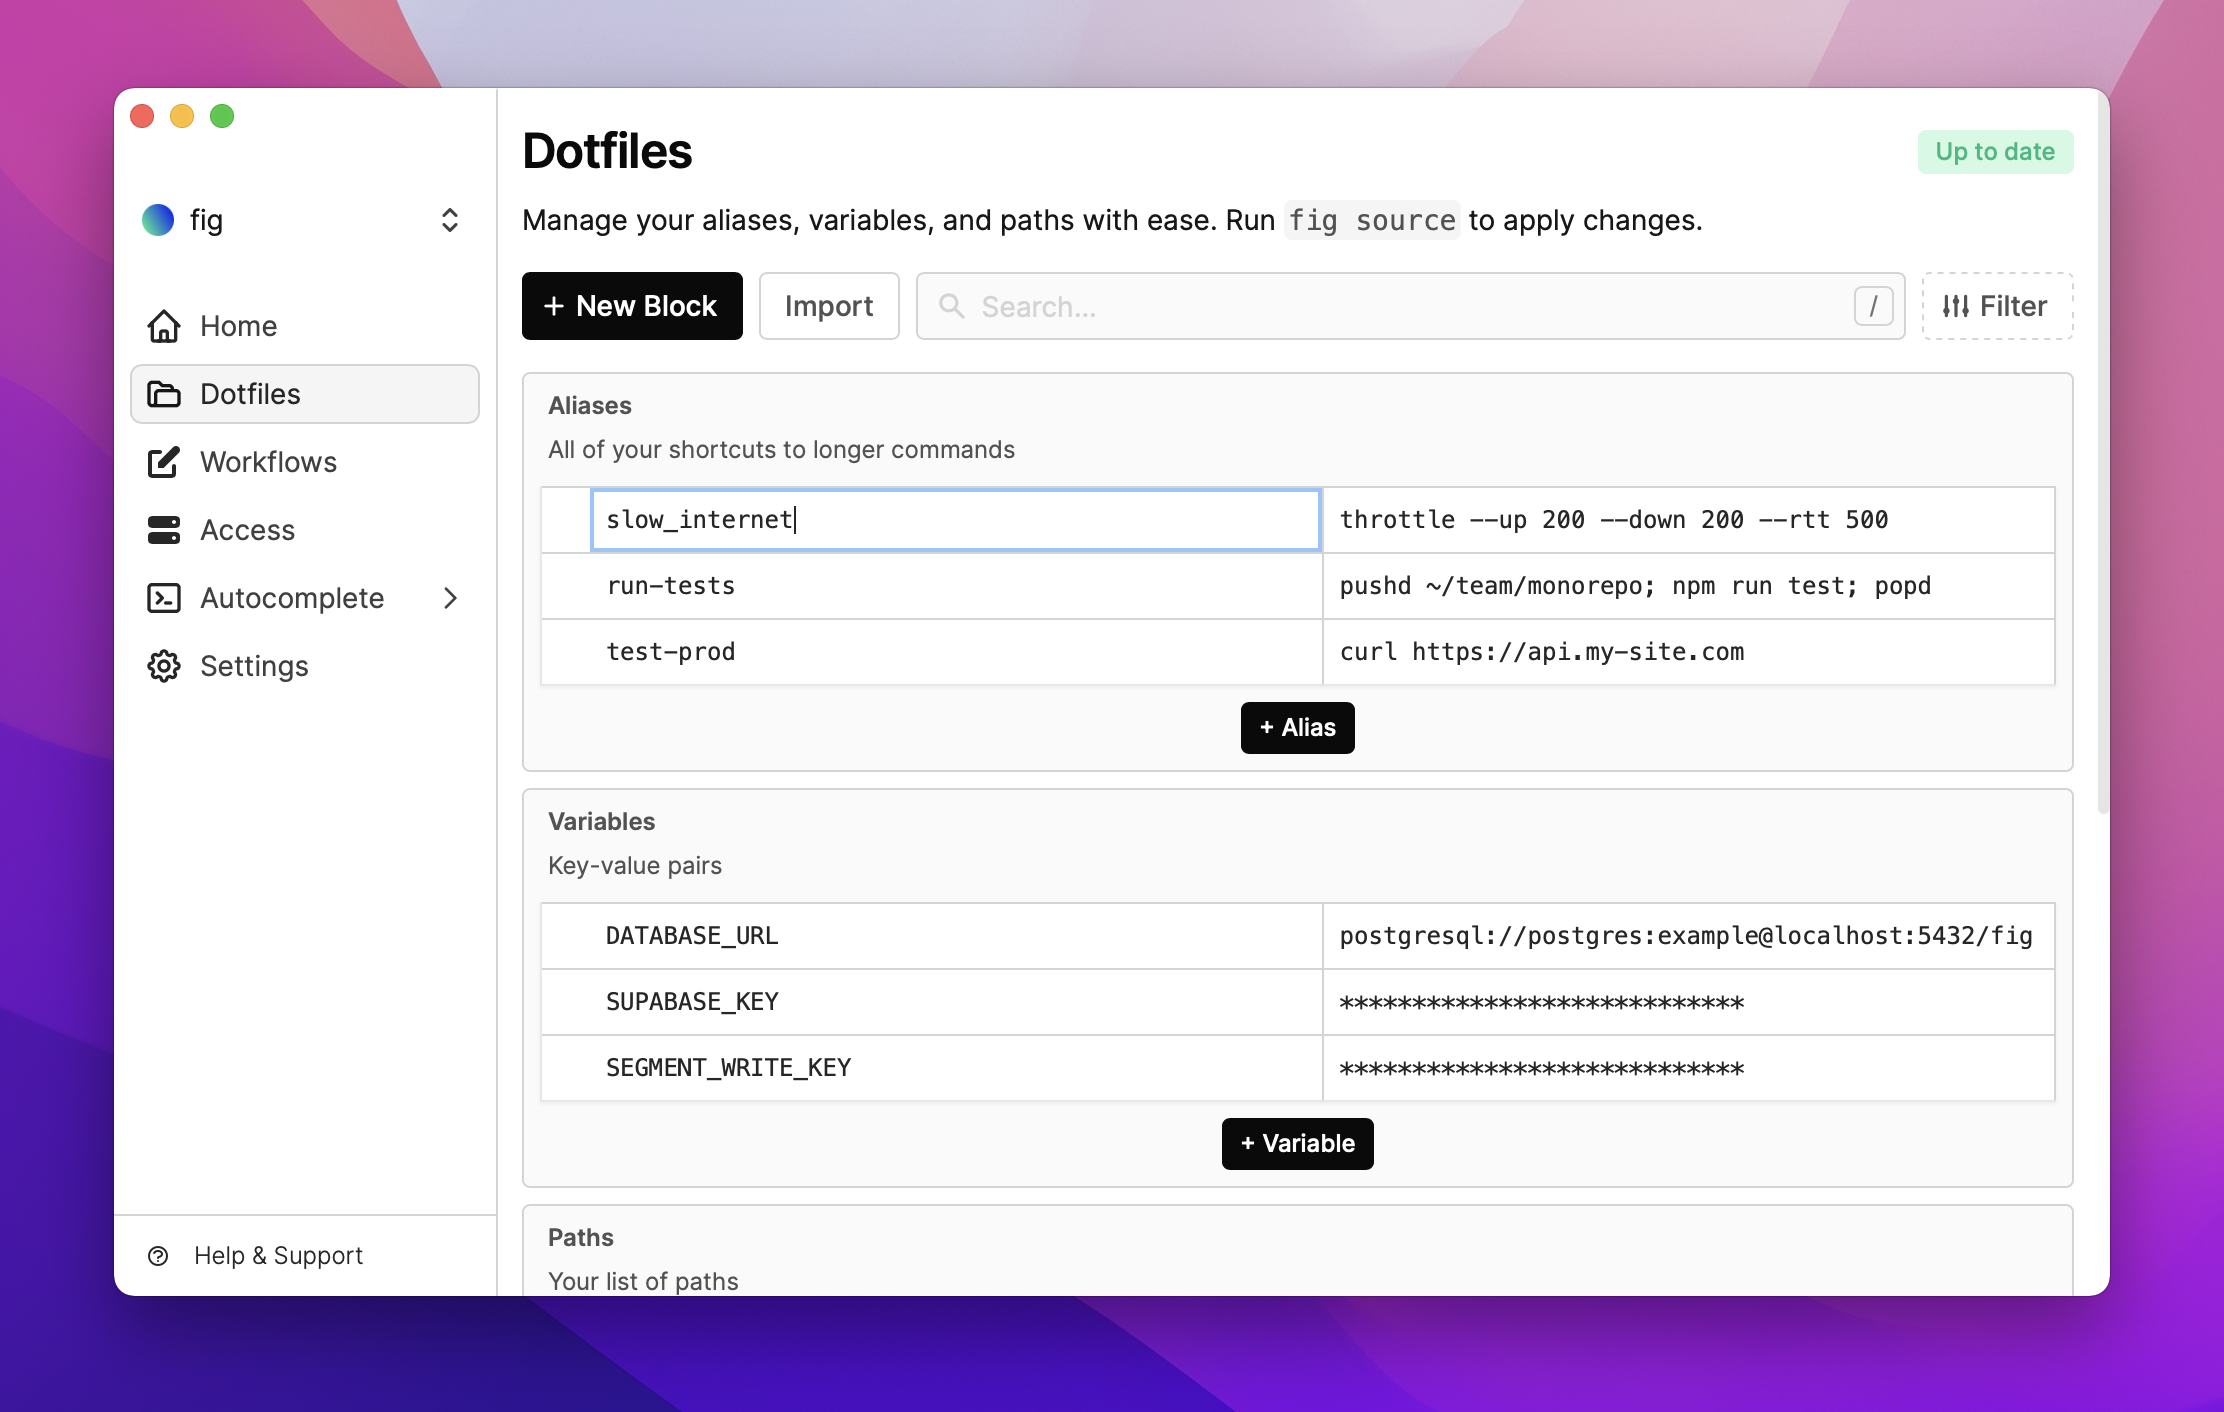The image size is (2224, 1412).
Task: Click the Home house icon
Action: point(164,326)
